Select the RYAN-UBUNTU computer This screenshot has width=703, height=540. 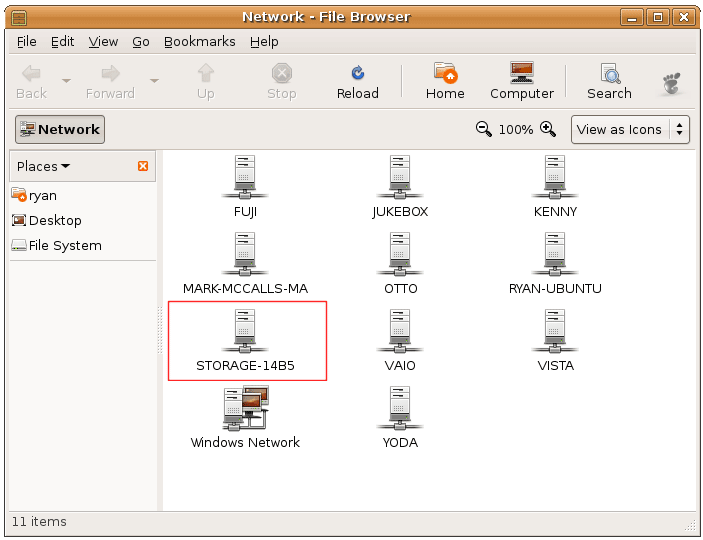click(x=555, y=263)
